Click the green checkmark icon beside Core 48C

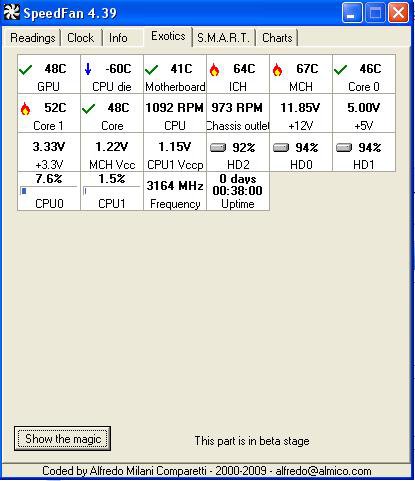coord(89,109)
